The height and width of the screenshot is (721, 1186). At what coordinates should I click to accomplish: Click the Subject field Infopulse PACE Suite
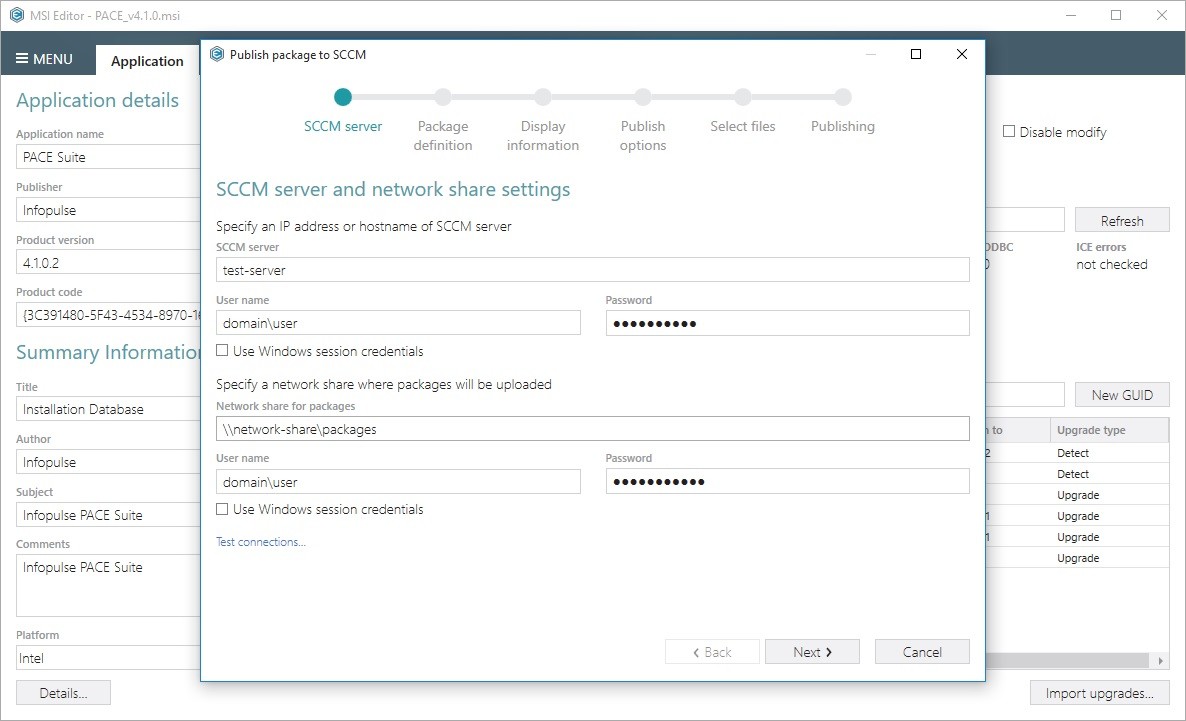click(x=108, y=514)
